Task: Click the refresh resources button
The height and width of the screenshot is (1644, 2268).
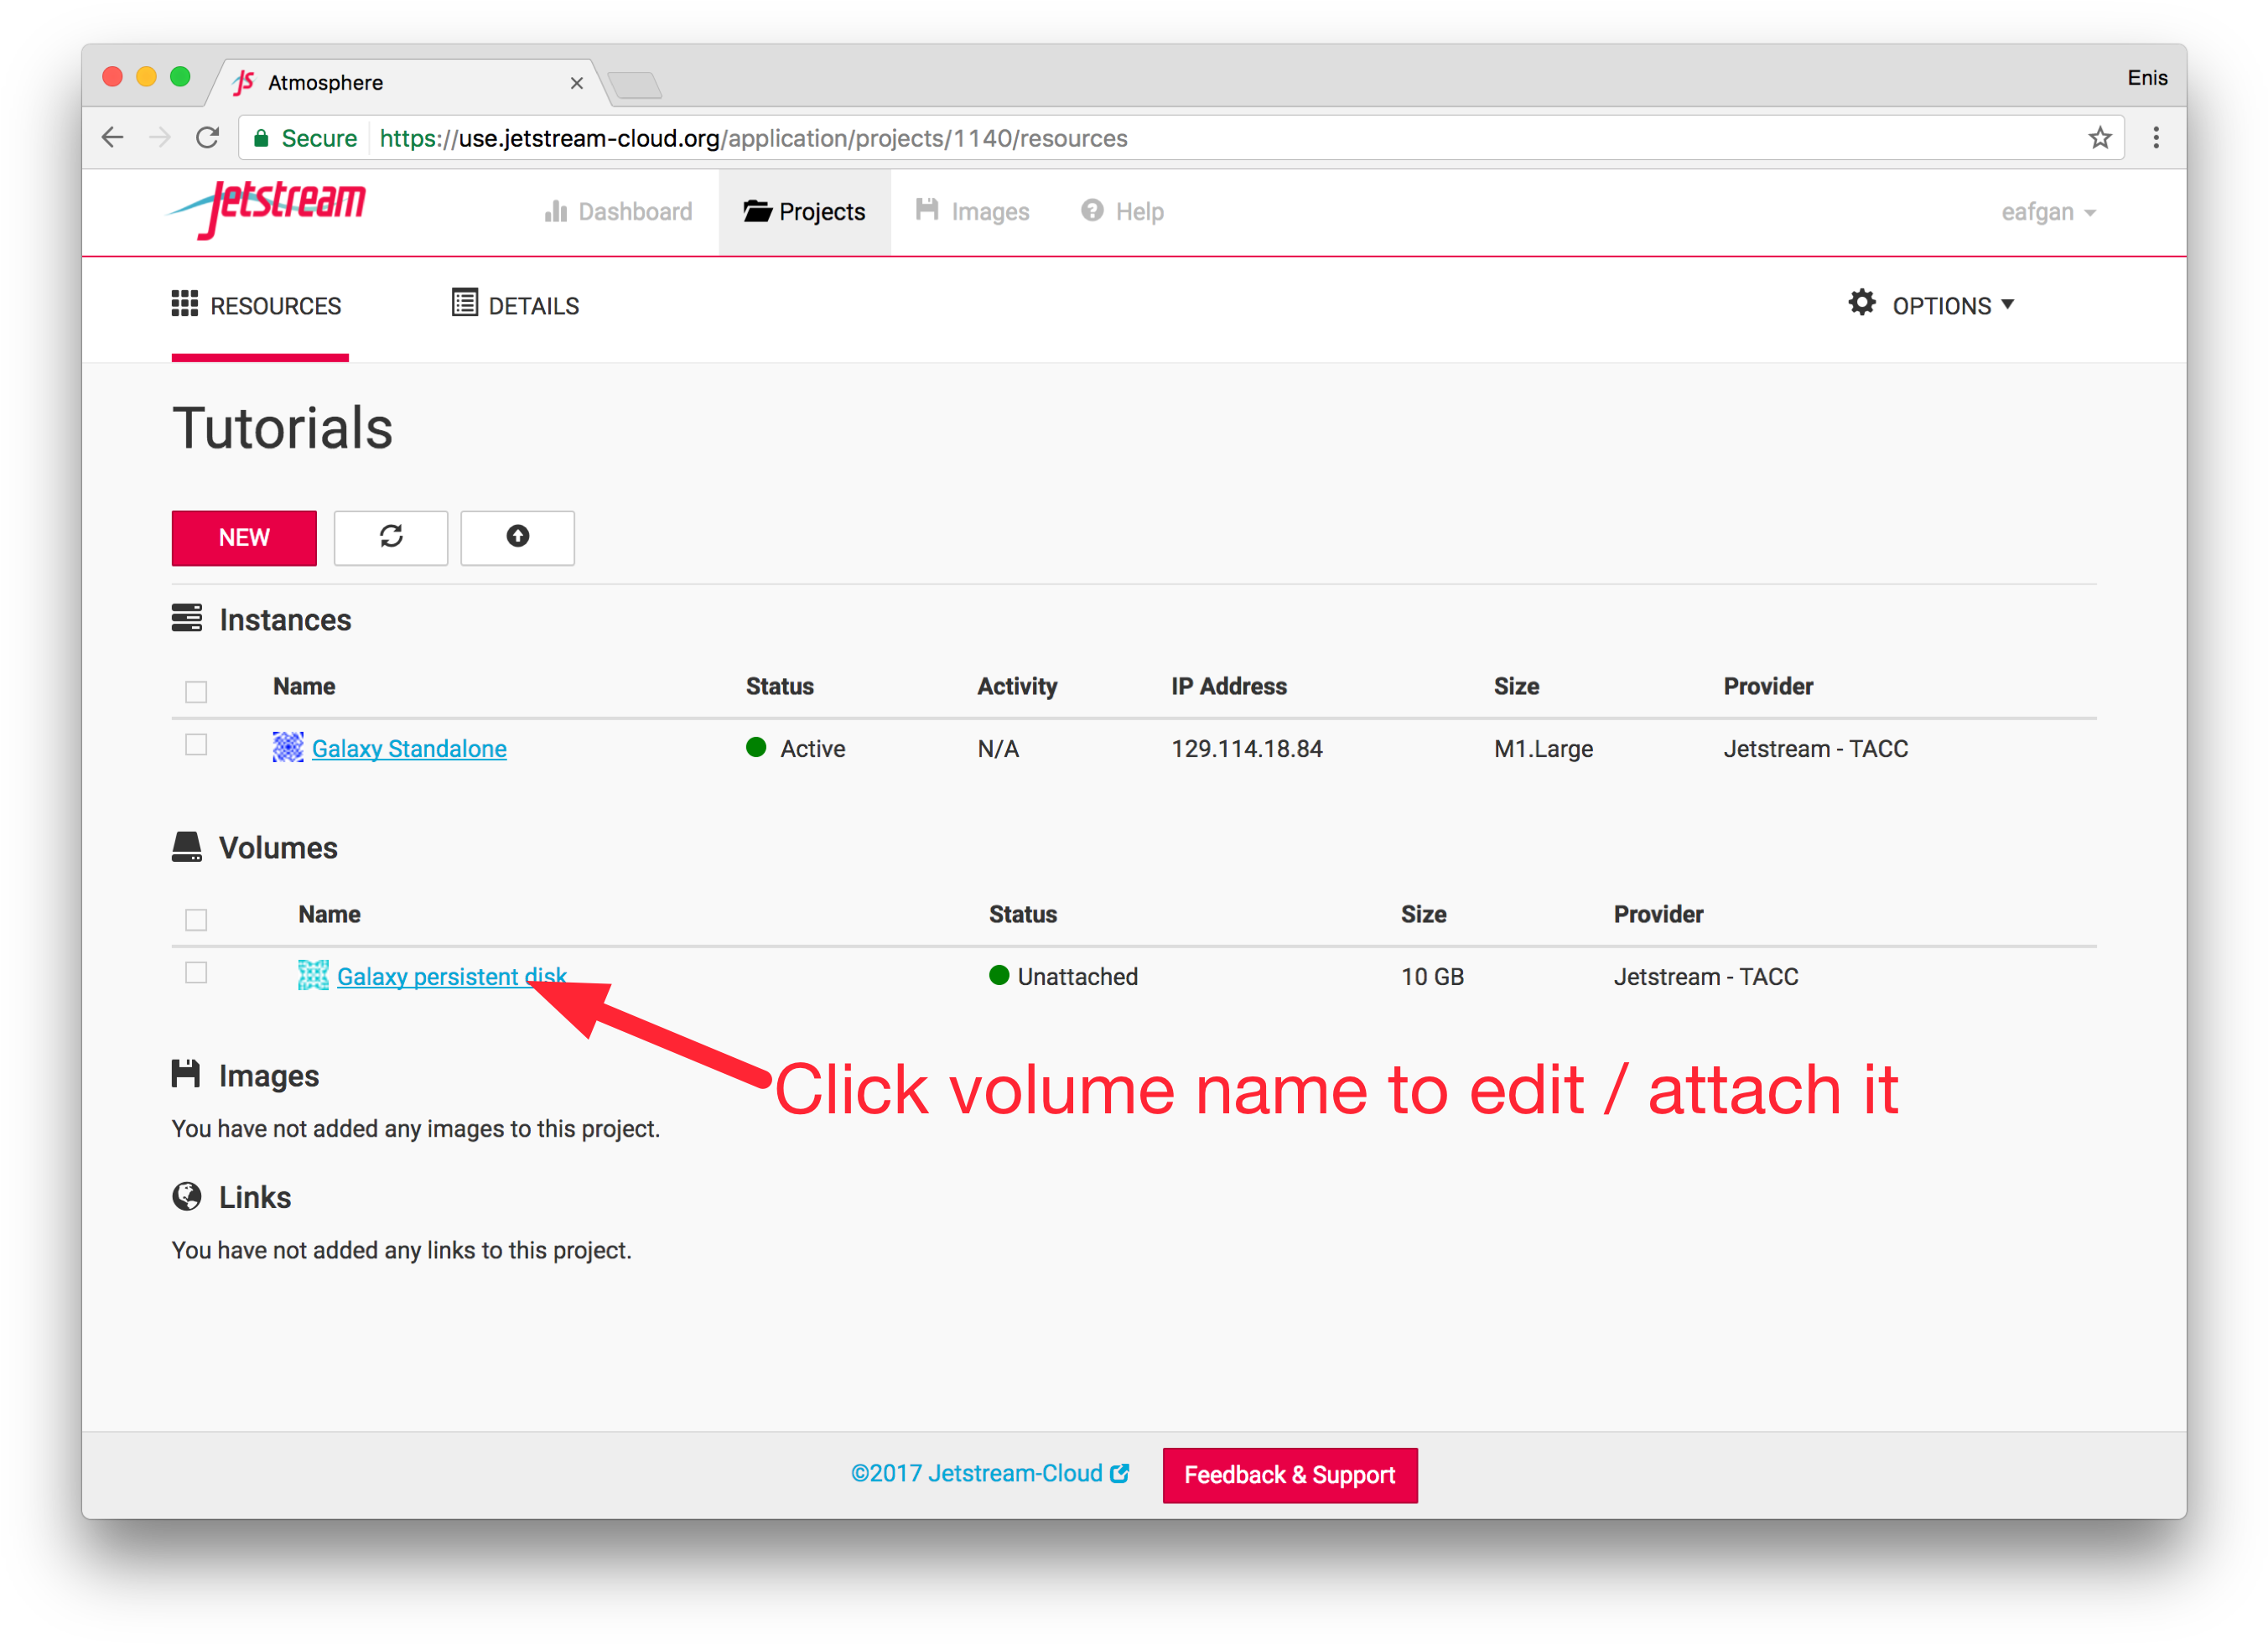Action: pos(391,538)
